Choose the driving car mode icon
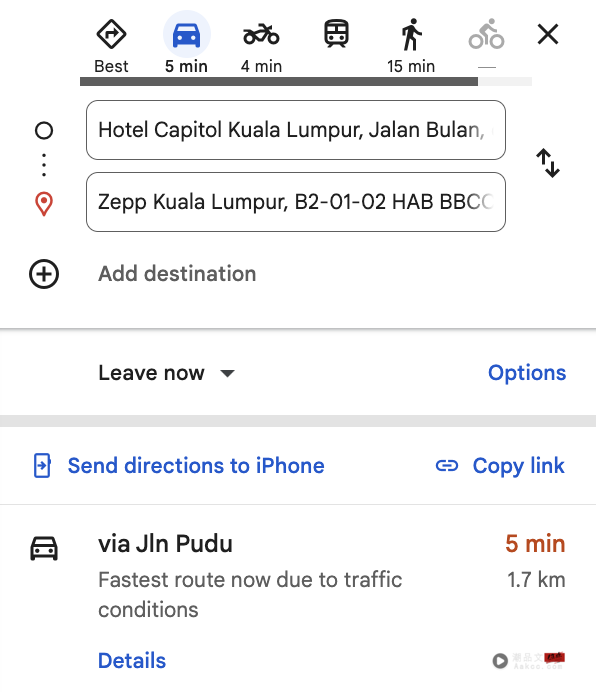The image size is (596, 692). click(186, 34)
